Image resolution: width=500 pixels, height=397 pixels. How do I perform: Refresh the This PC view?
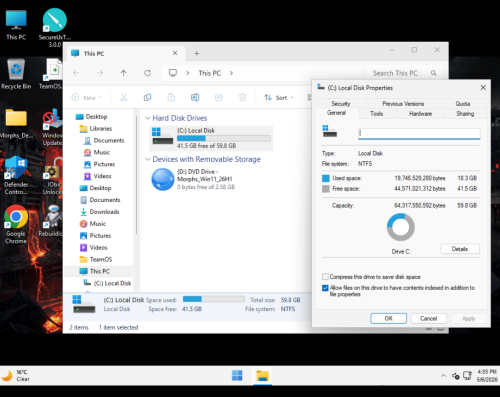coord(147,73)
